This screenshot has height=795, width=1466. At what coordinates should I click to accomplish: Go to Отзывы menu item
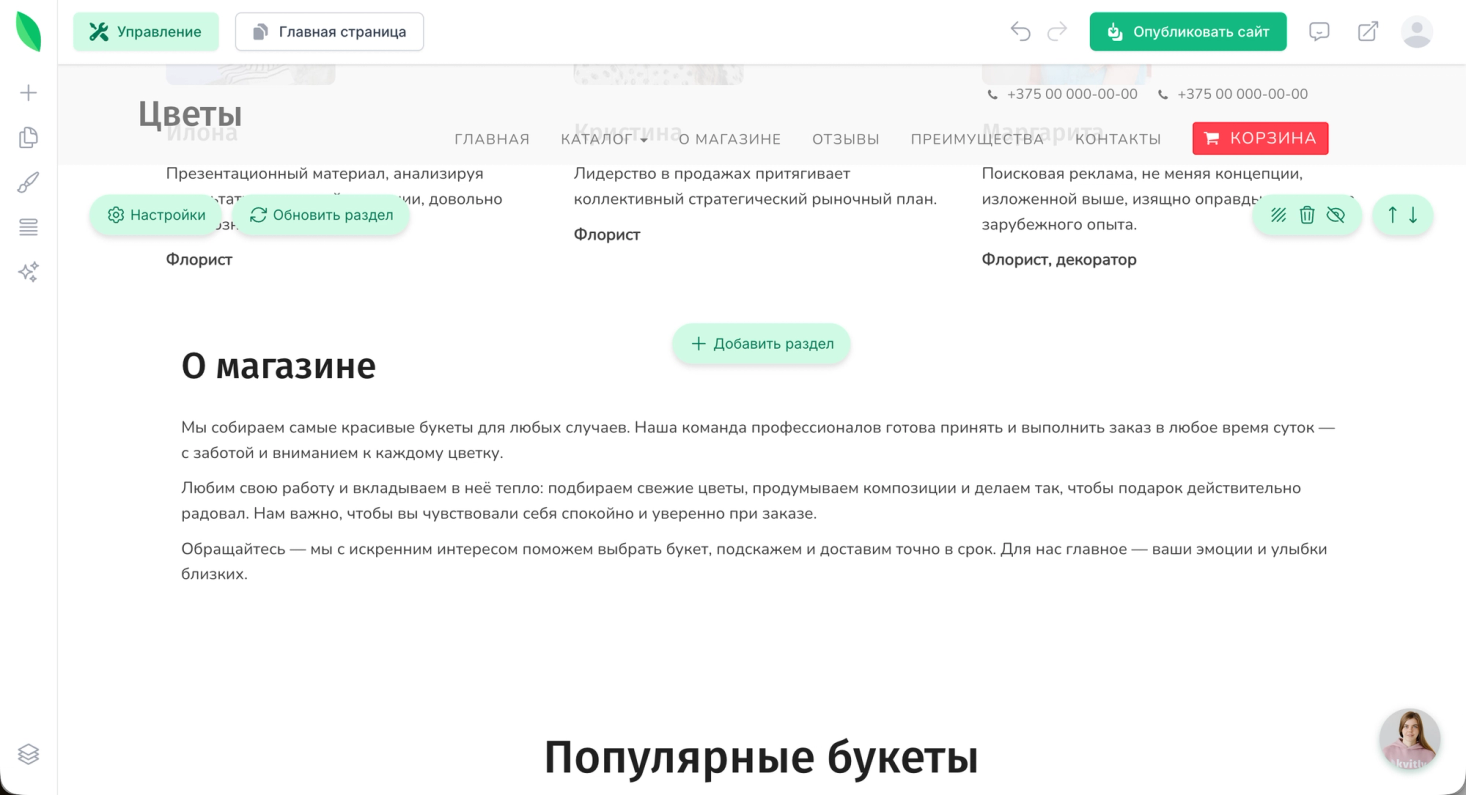point(846,139)
